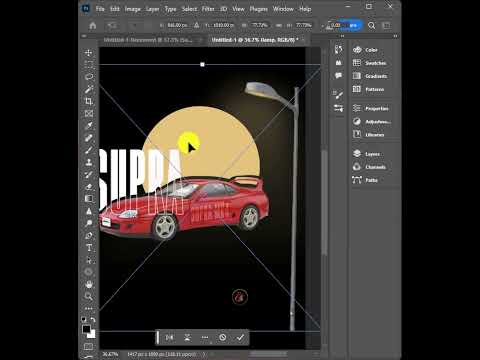Open the Edit menu
Viewport: 480px width, 360px height.
(x=115, y=9)
